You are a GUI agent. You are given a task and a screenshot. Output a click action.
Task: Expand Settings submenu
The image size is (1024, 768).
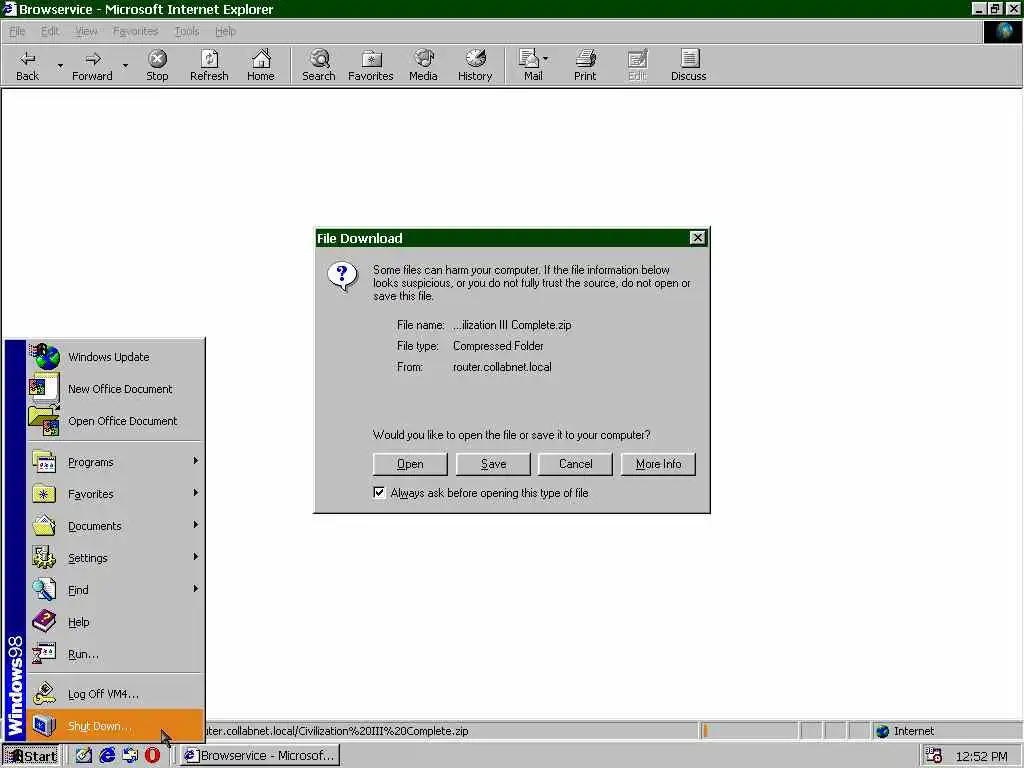[116, 558]
